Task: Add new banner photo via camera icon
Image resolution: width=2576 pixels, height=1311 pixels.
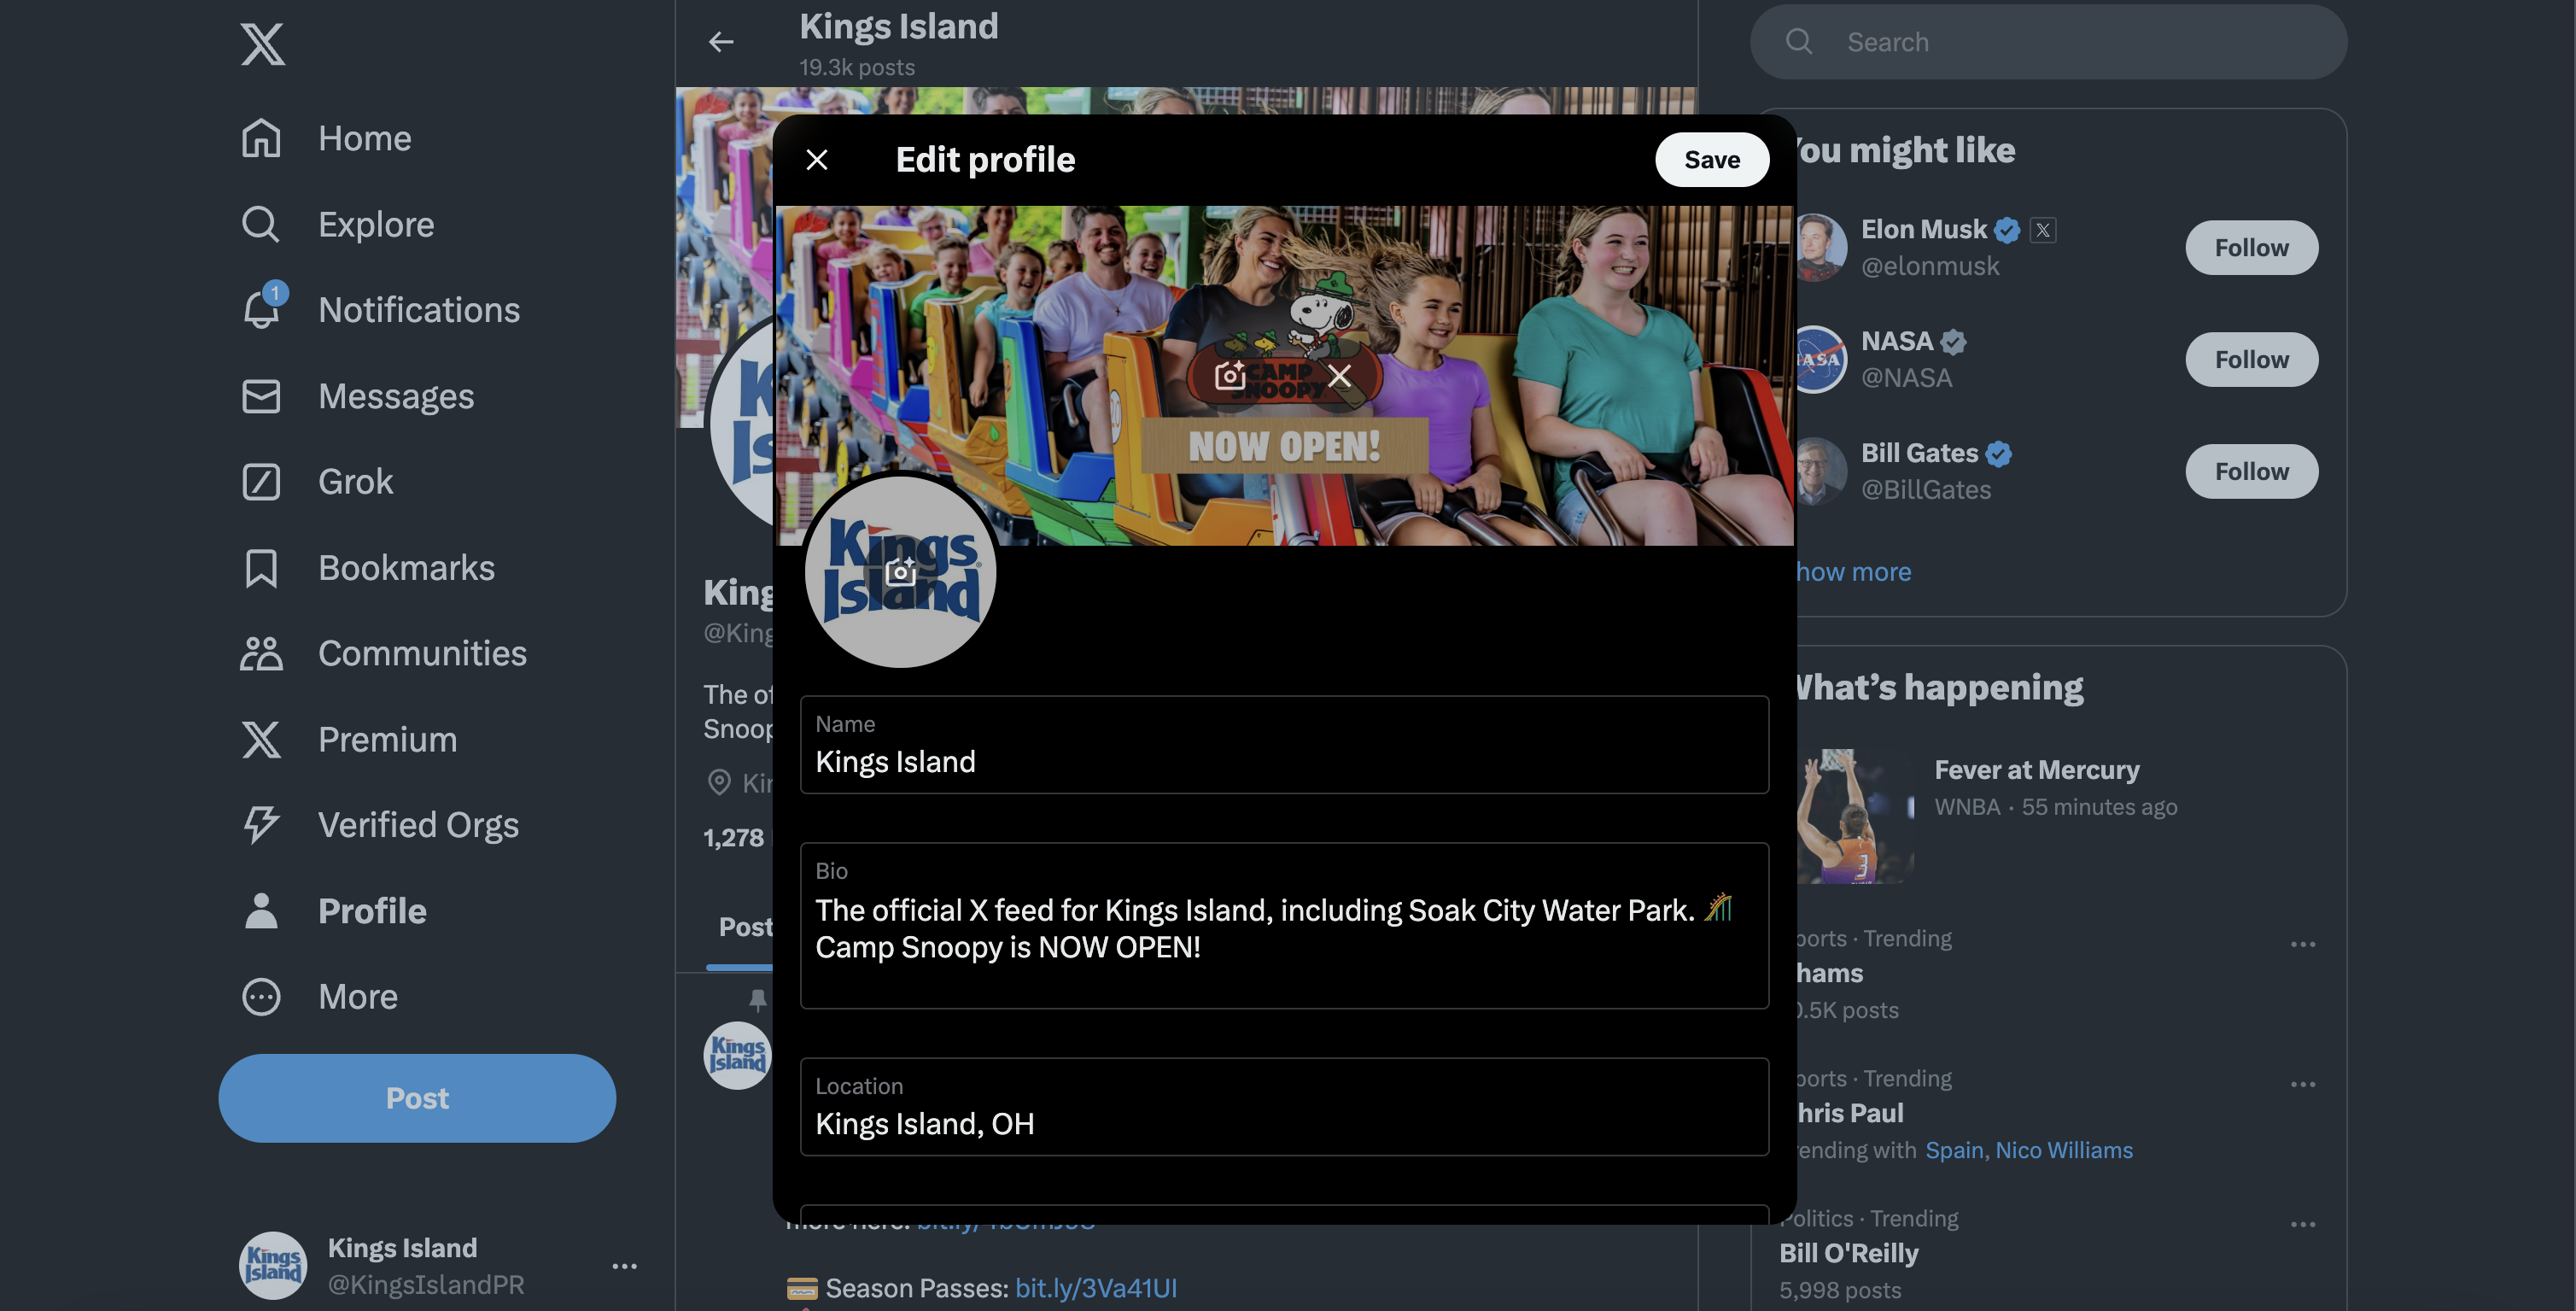Action: click(x=1229, y=376)
